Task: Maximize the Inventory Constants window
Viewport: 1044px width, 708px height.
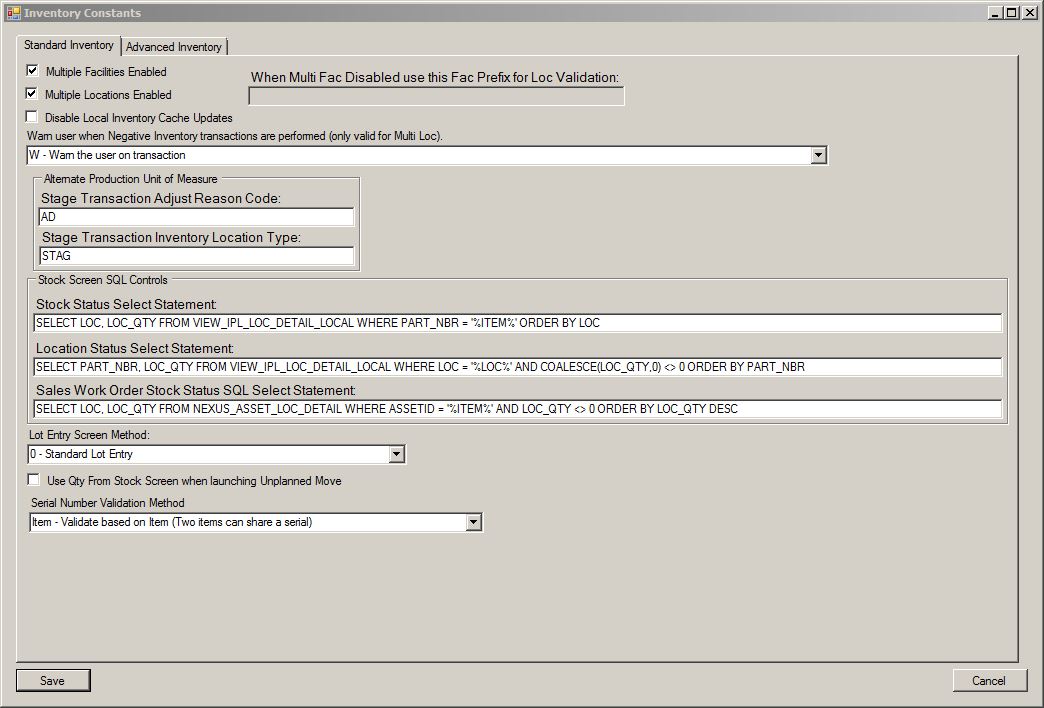Action: click(1011, 13)
